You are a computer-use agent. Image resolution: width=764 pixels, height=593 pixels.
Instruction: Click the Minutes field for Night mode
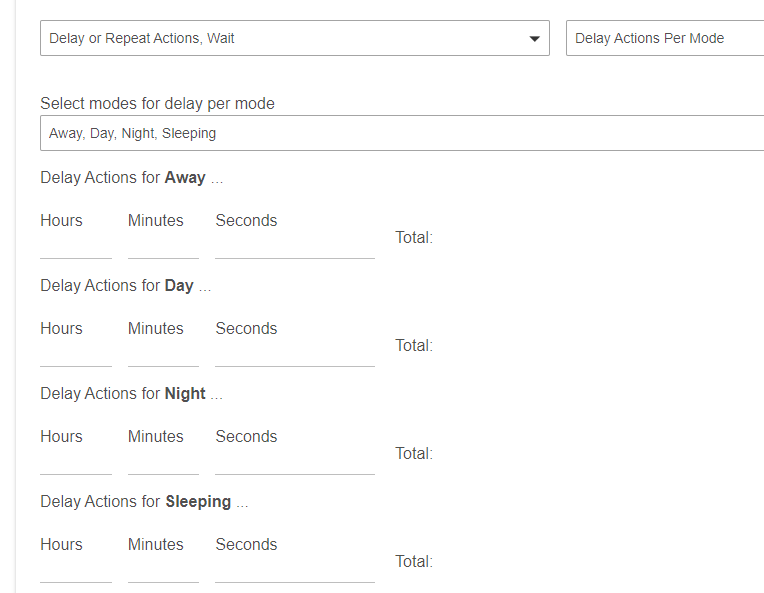pos(163,462)
